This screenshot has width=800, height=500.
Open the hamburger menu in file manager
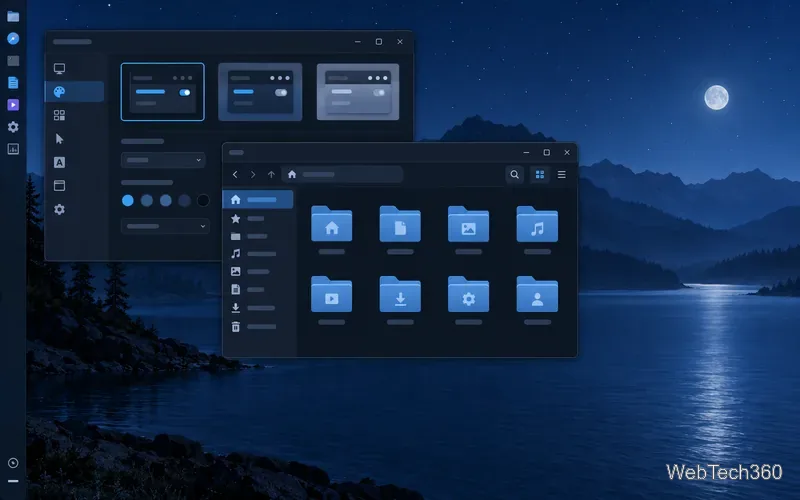pos(562,174)
